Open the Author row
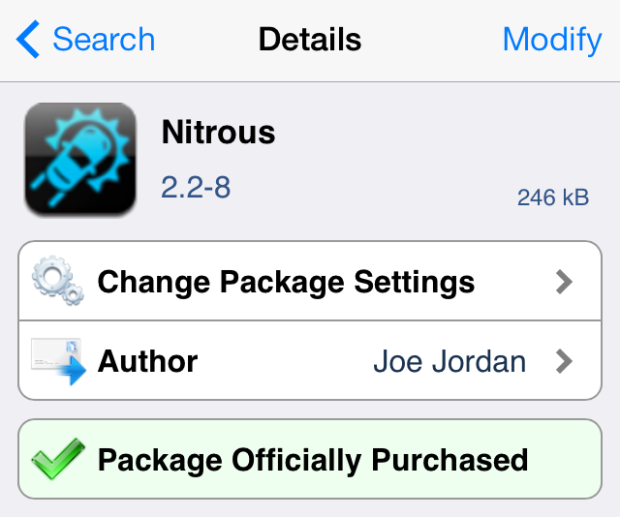The image size is (620, 517). (310, 361)
